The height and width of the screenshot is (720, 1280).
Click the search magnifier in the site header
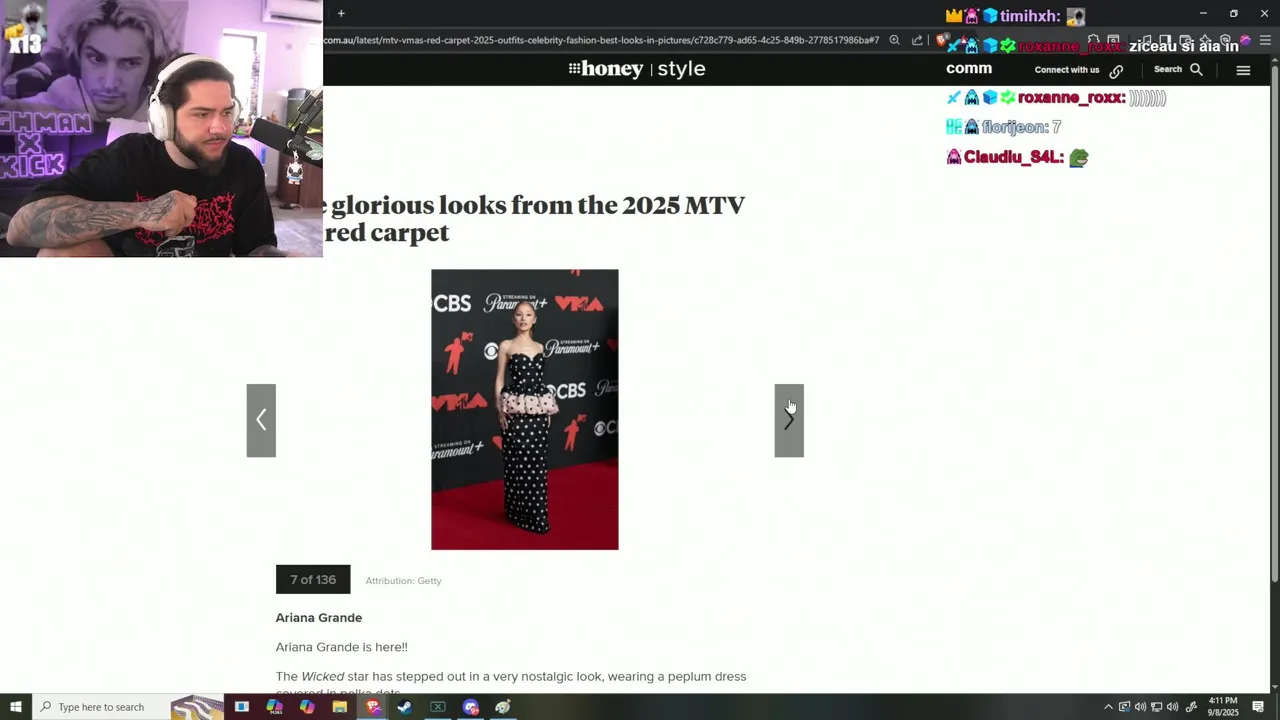pyautogui.click(x=1196, y=70)
